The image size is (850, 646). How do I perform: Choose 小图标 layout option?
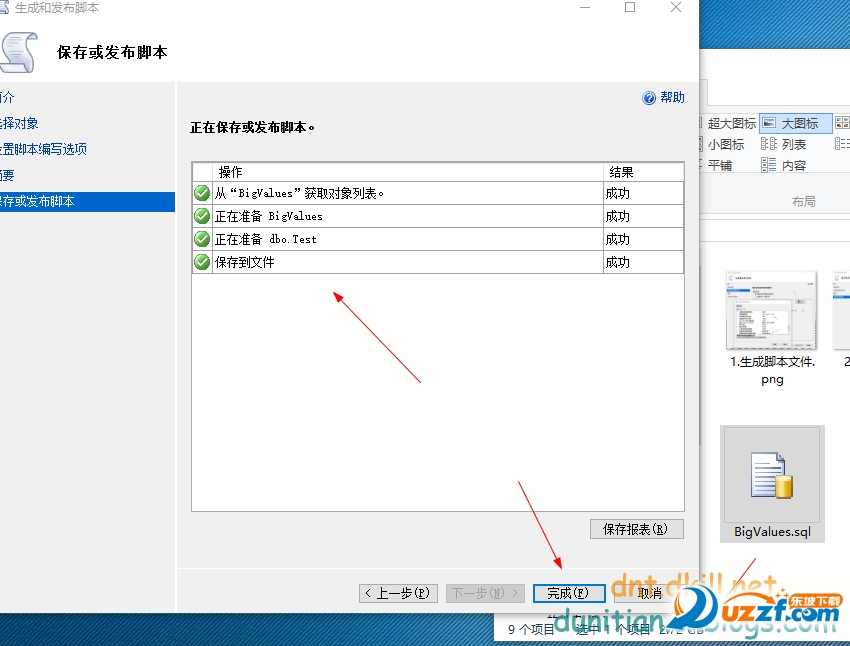[x=717, y=145]
